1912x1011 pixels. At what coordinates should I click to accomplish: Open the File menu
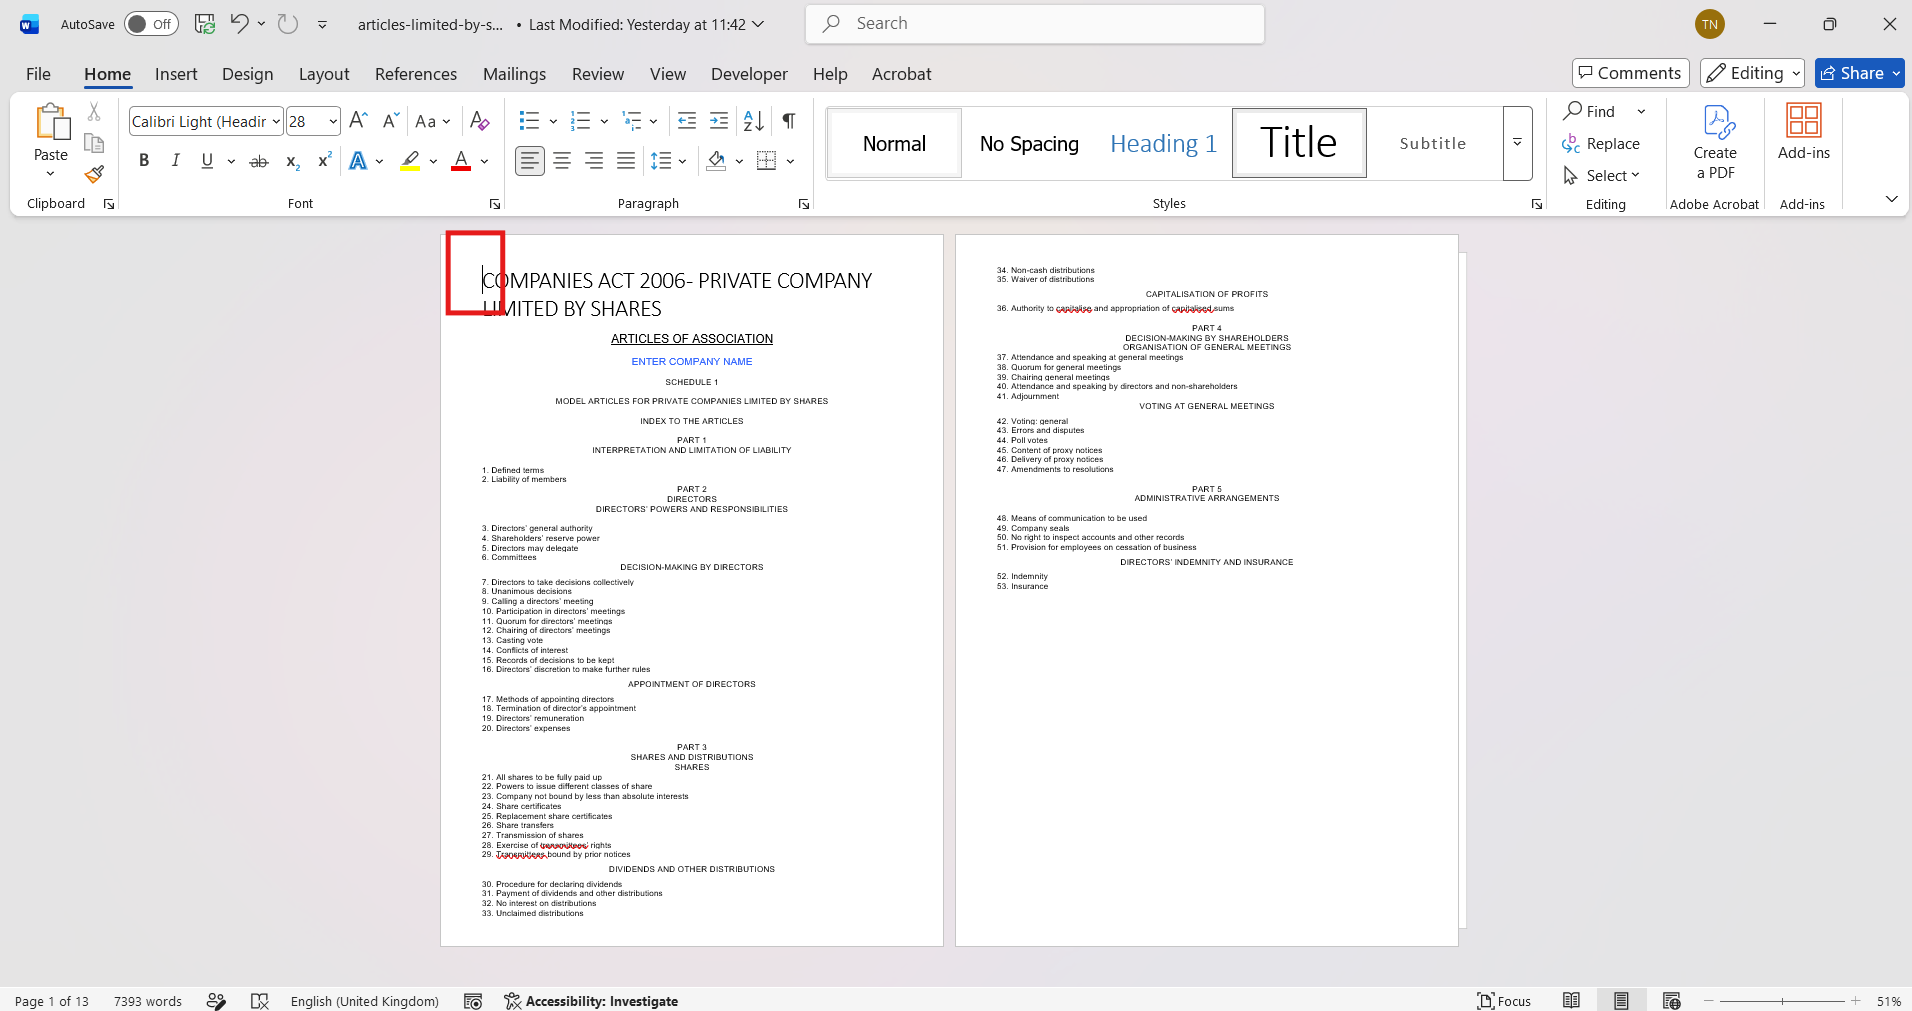(38, 74)
